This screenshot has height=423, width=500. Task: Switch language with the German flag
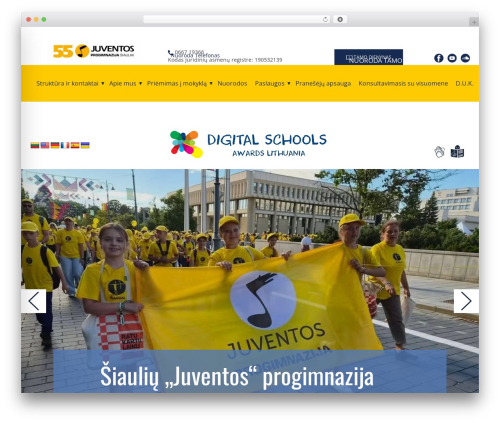[55, 145]
